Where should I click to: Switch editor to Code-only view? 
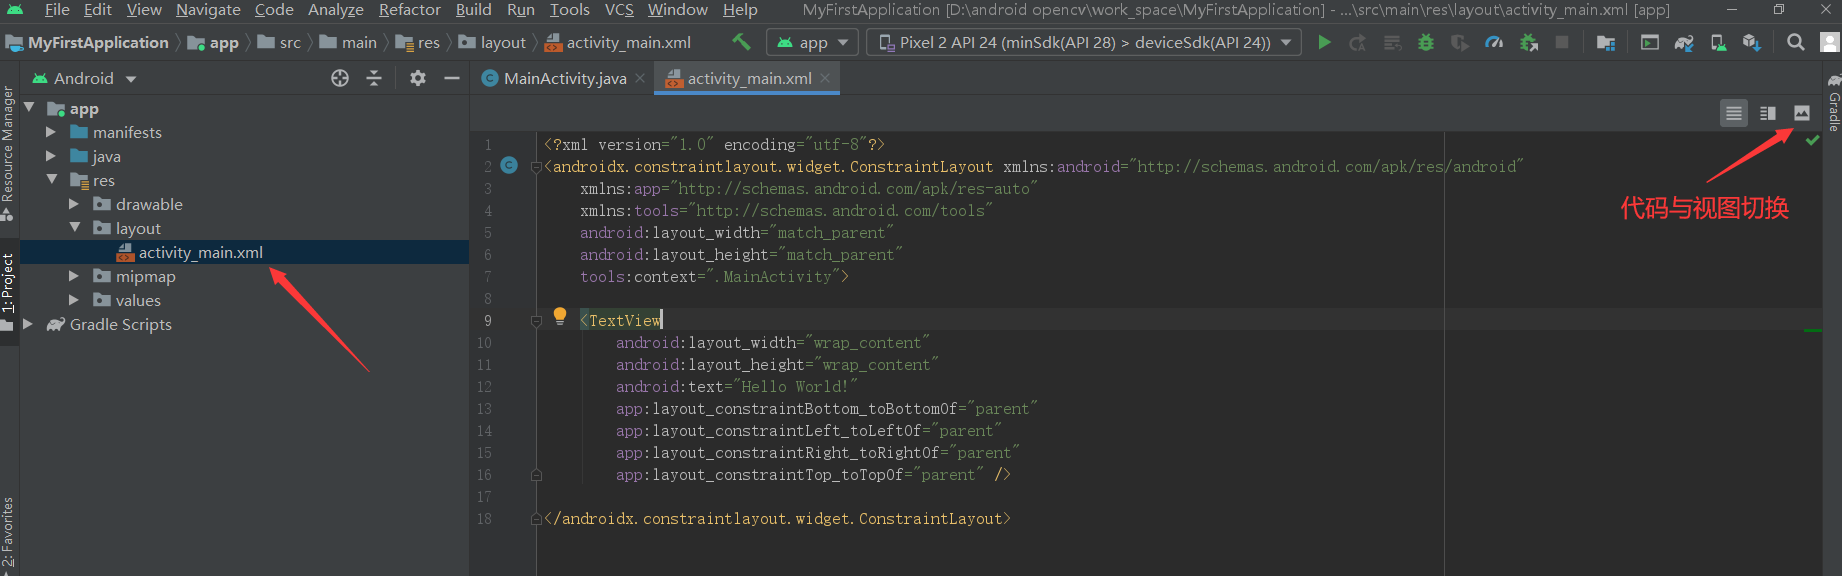1734,113
